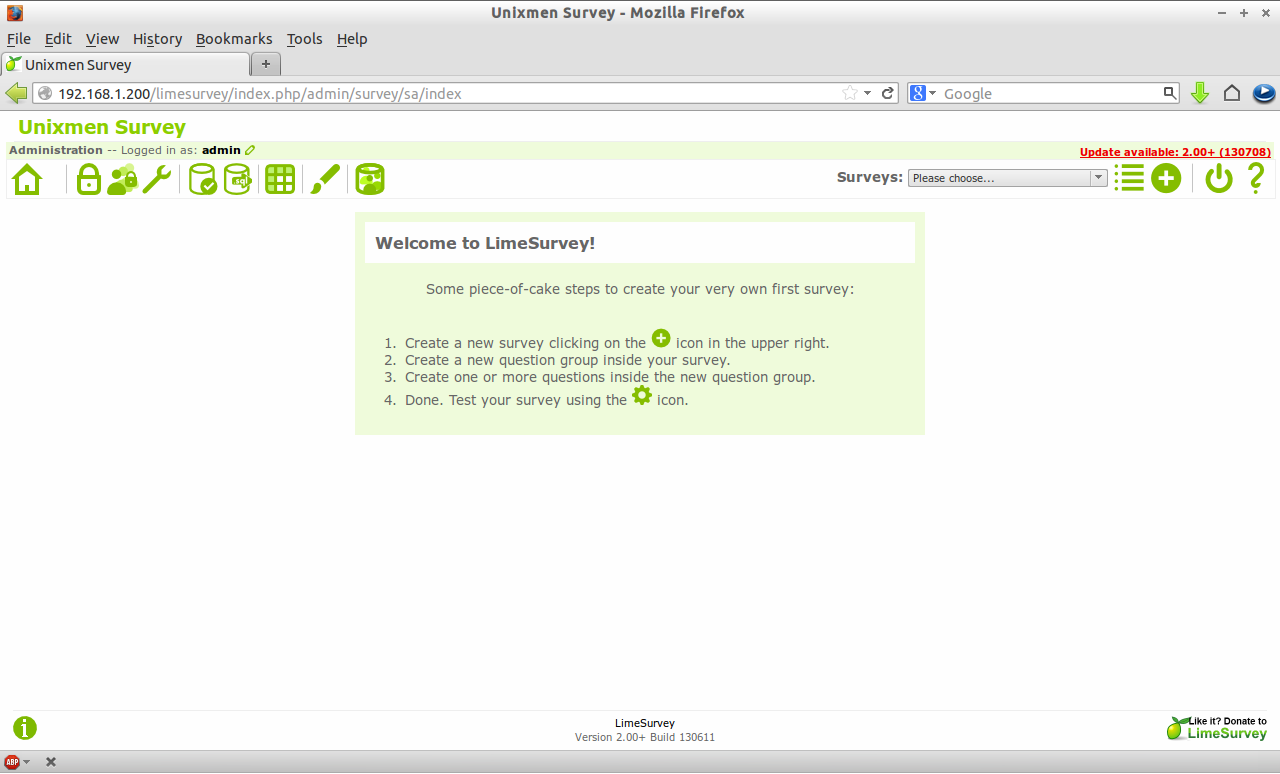Click the green info icon in footer
This screenshot has width=1280, height=774.
click(25, 728)
